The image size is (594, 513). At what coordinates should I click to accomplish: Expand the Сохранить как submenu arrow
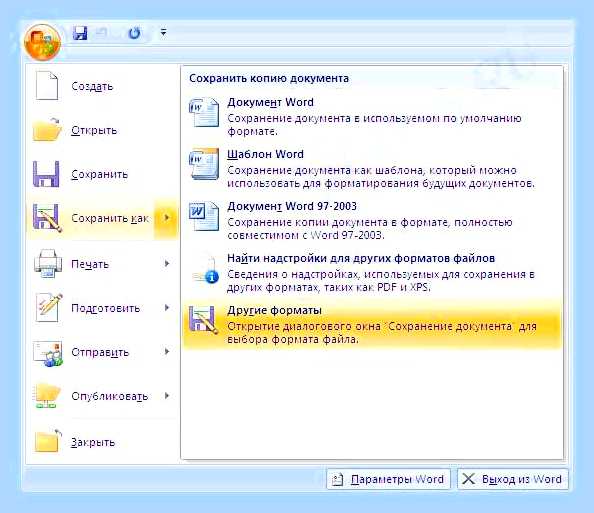point(166,218)
